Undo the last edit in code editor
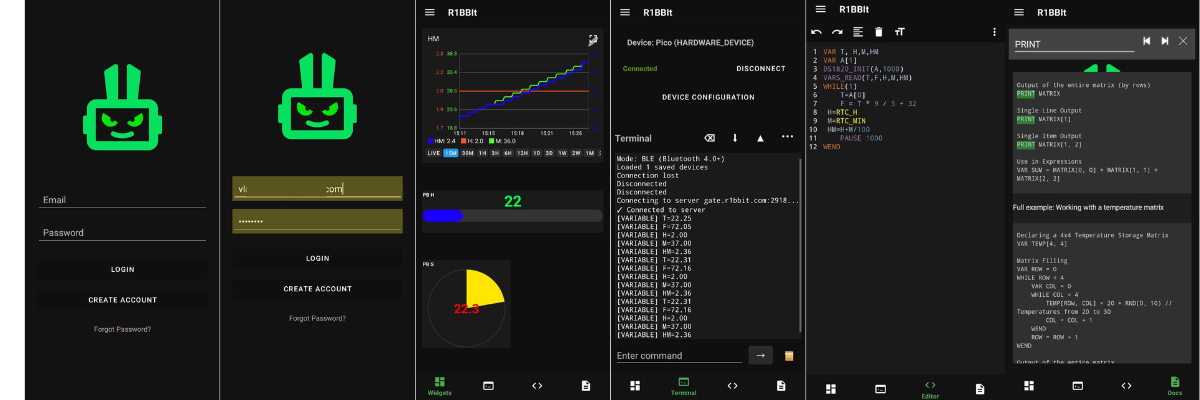 [x=816, y=32]
